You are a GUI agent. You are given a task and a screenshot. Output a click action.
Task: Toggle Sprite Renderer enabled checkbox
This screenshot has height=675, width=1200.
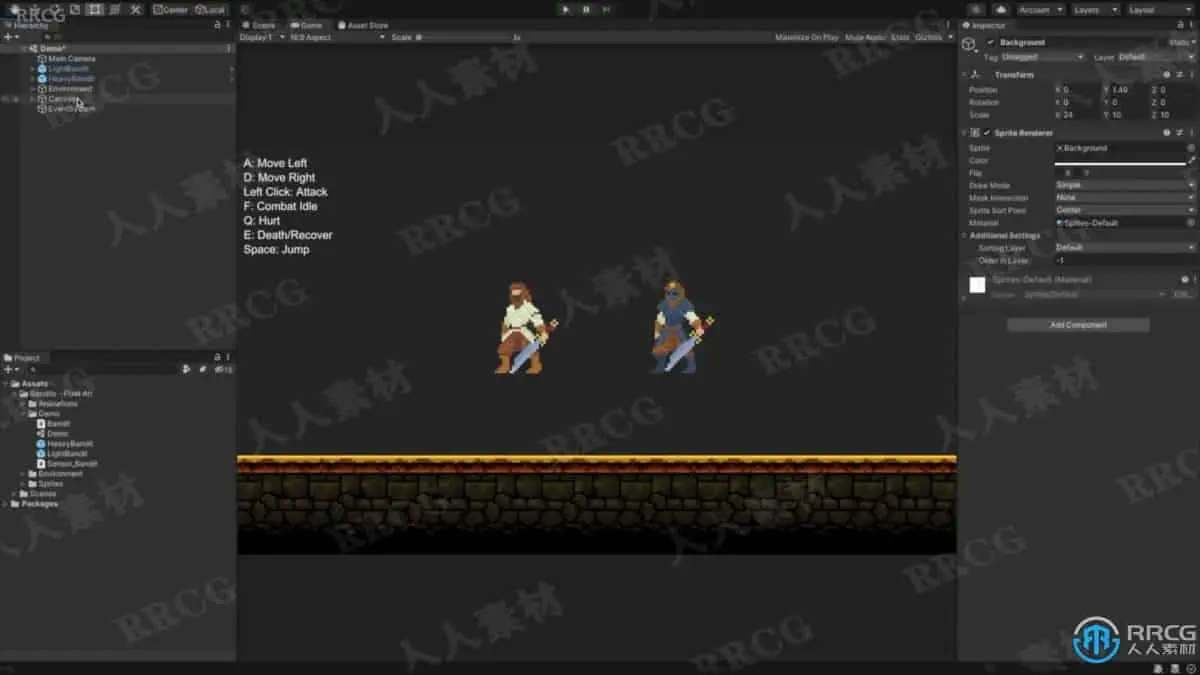click(x=987, y=133)
